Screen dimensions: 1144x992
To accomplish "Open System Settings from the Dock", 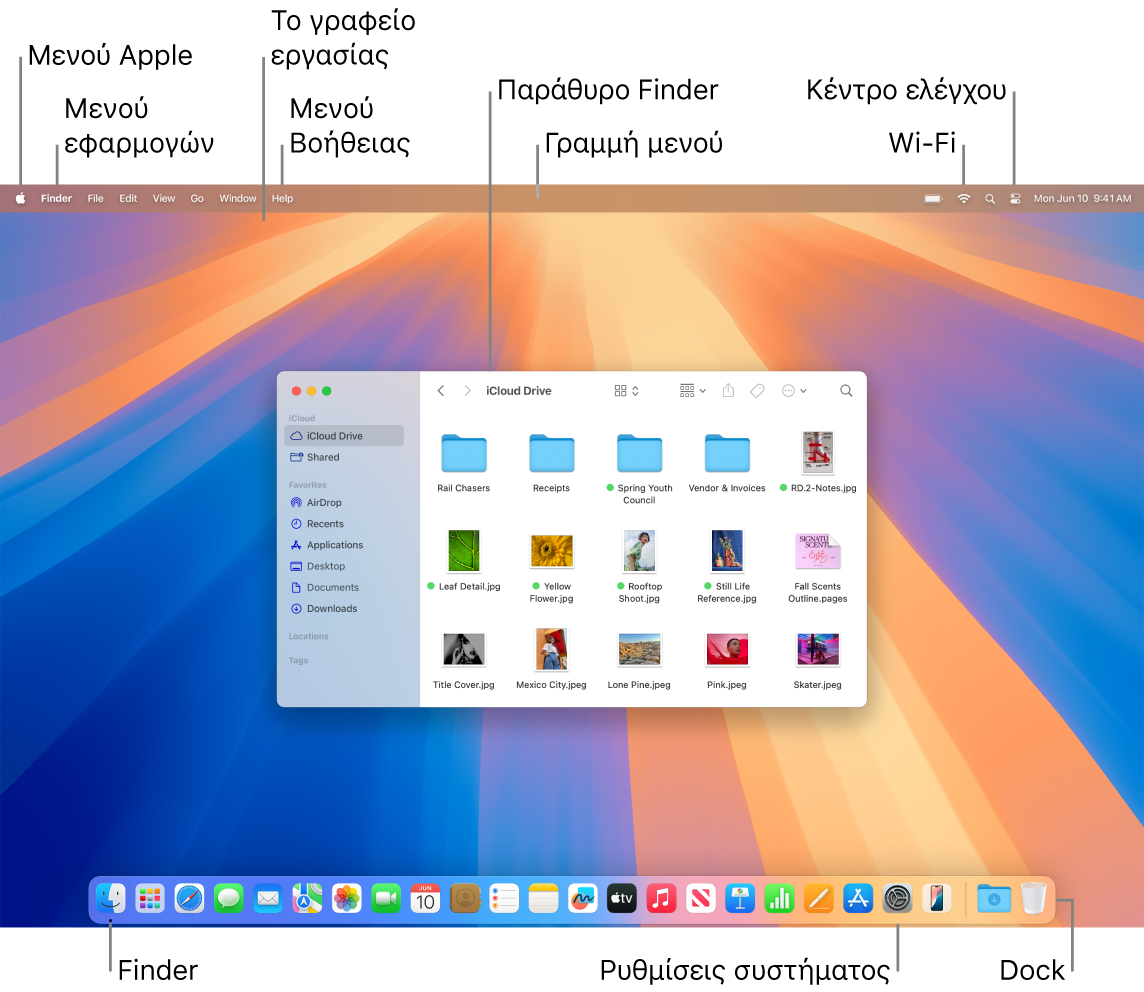I will click(897, 898).
